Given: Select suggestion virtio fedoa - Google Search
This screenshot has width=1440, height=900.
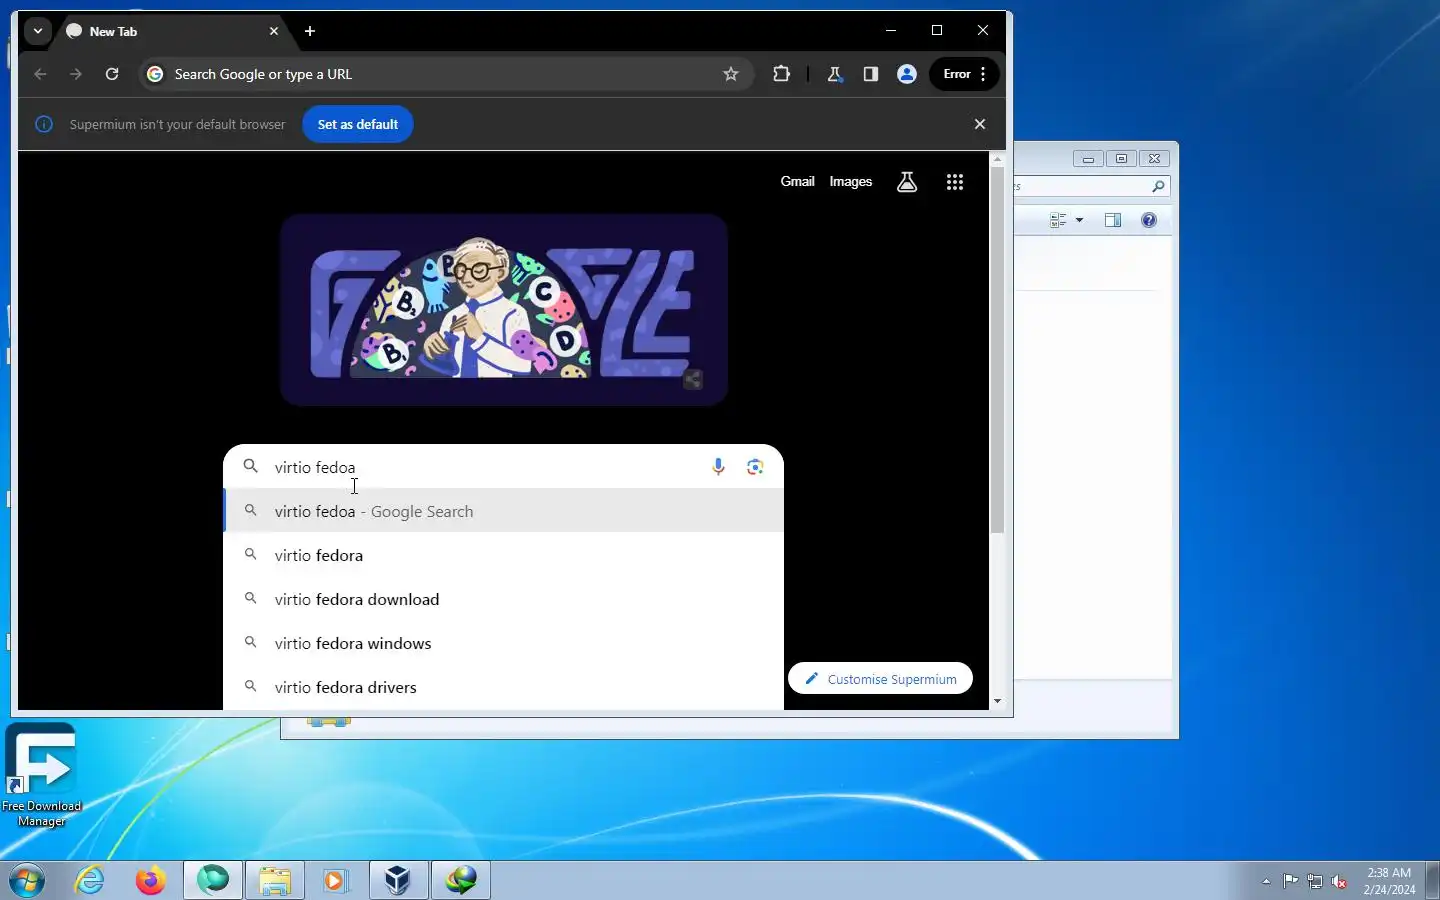Looking at the screenshot, I should [x=503, y=511].
